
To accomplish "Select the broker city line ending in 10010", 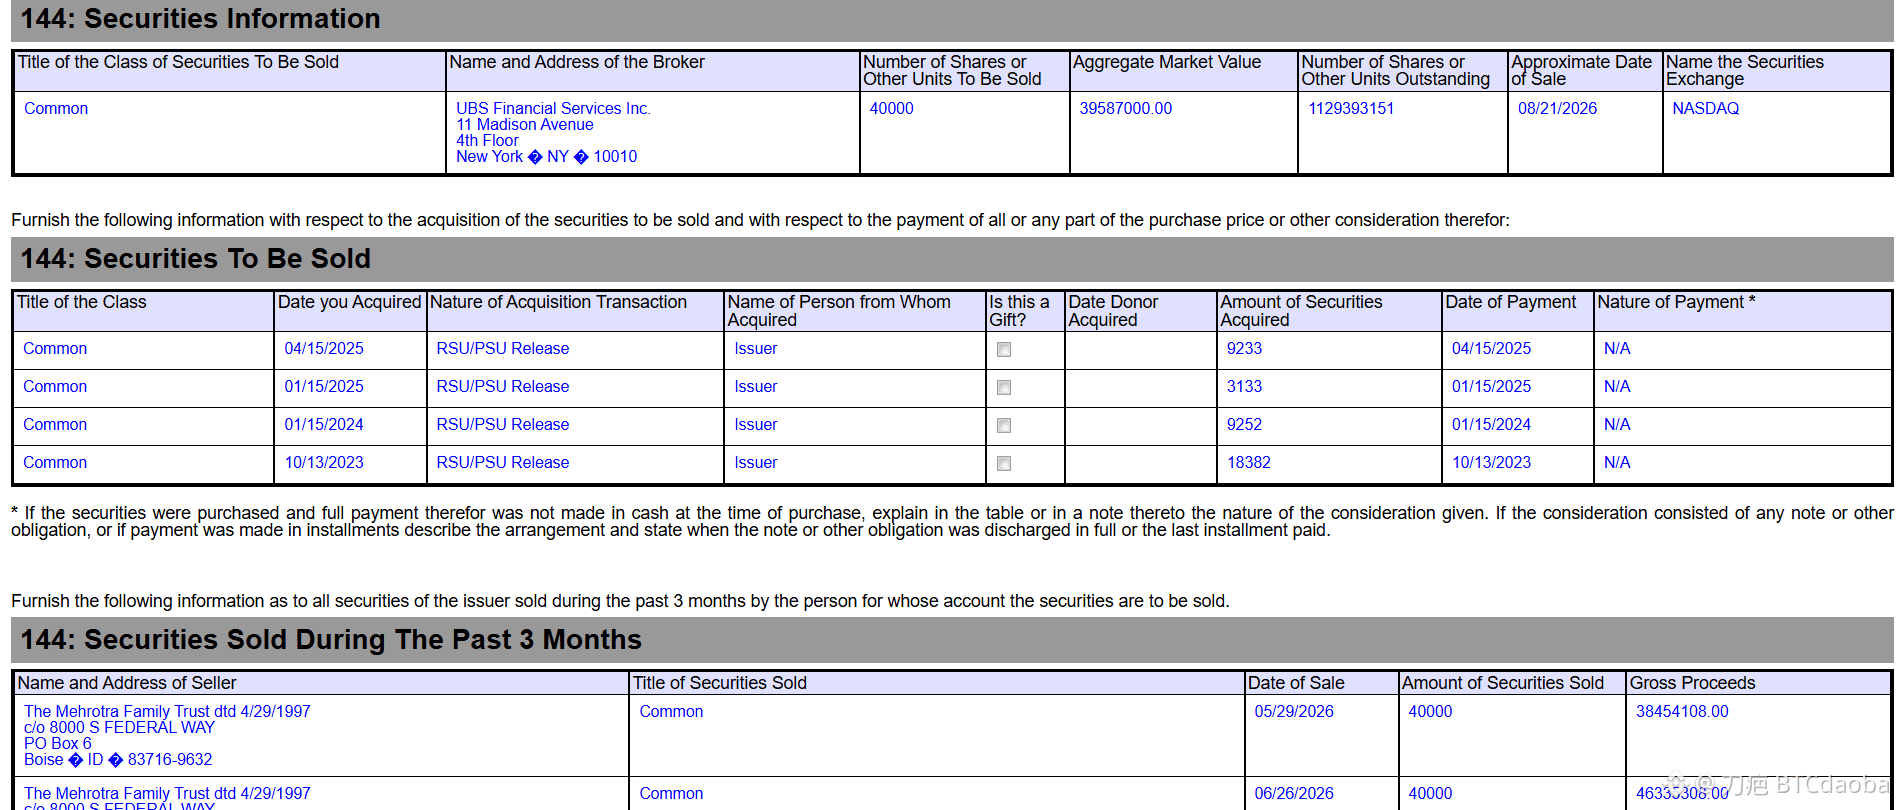I will (x=546, y=156).
